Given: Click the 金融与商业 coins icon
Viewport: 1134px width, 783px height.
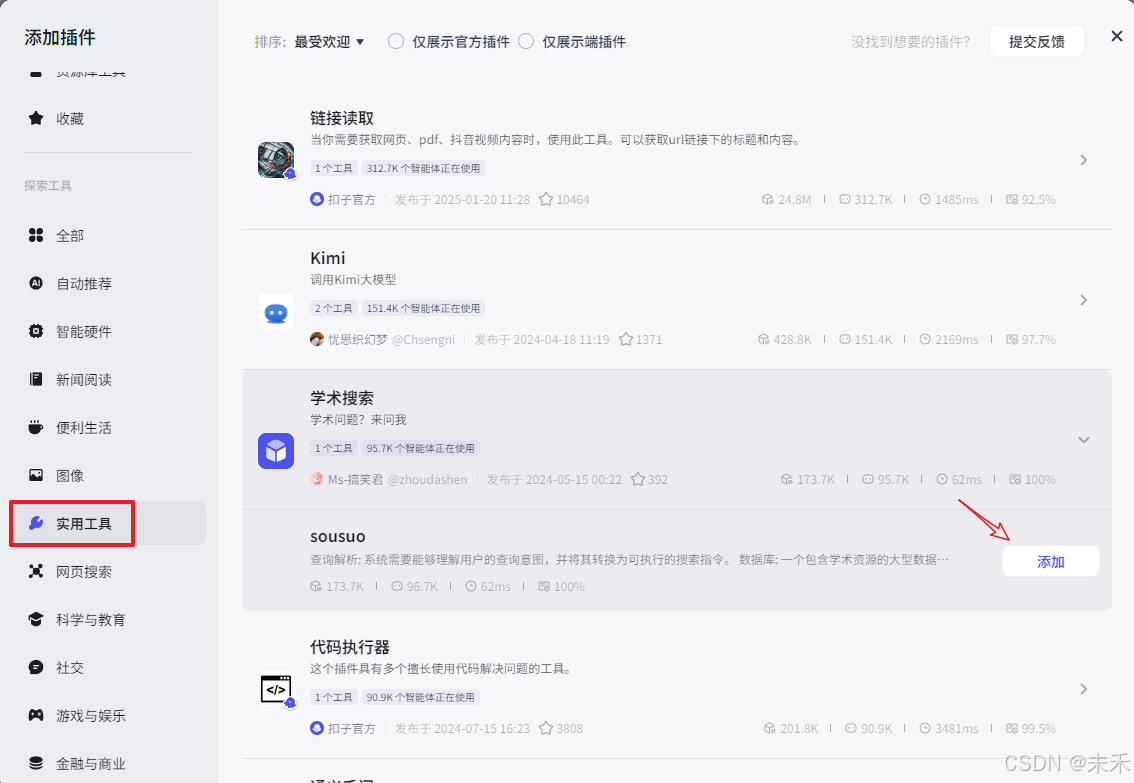Looking at the screenshot, I should 35,763.
